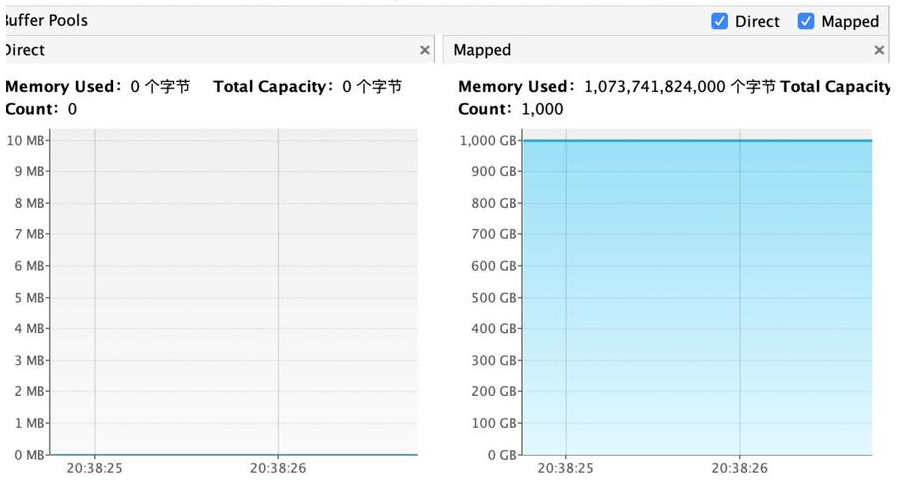Uncheck the Direct buffer pool checkbox
902x480 pixels.
[719, 22]
